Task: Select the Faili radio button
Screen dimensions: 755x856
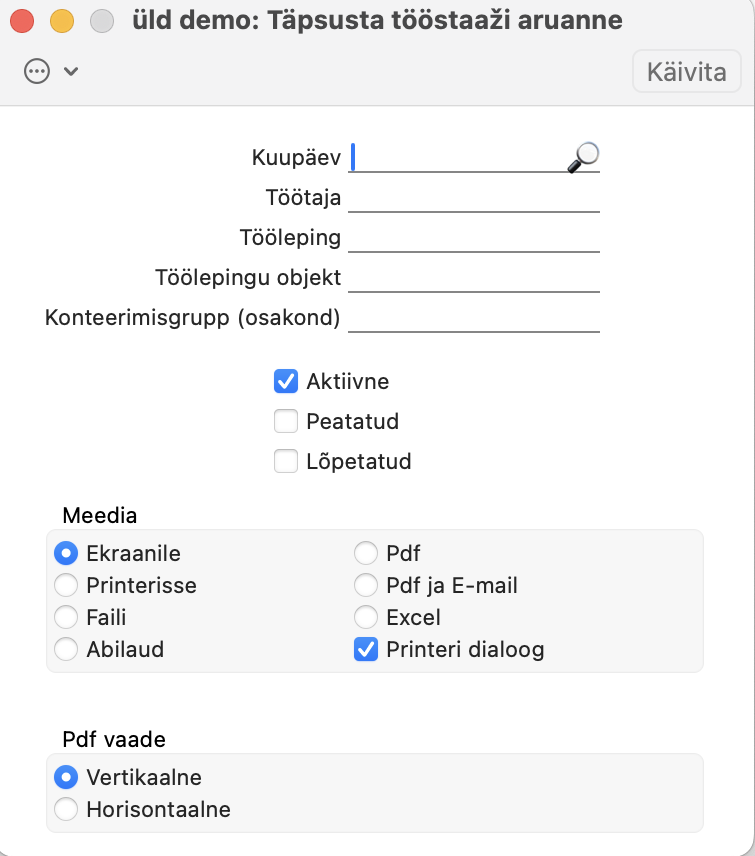Action: 66,617
